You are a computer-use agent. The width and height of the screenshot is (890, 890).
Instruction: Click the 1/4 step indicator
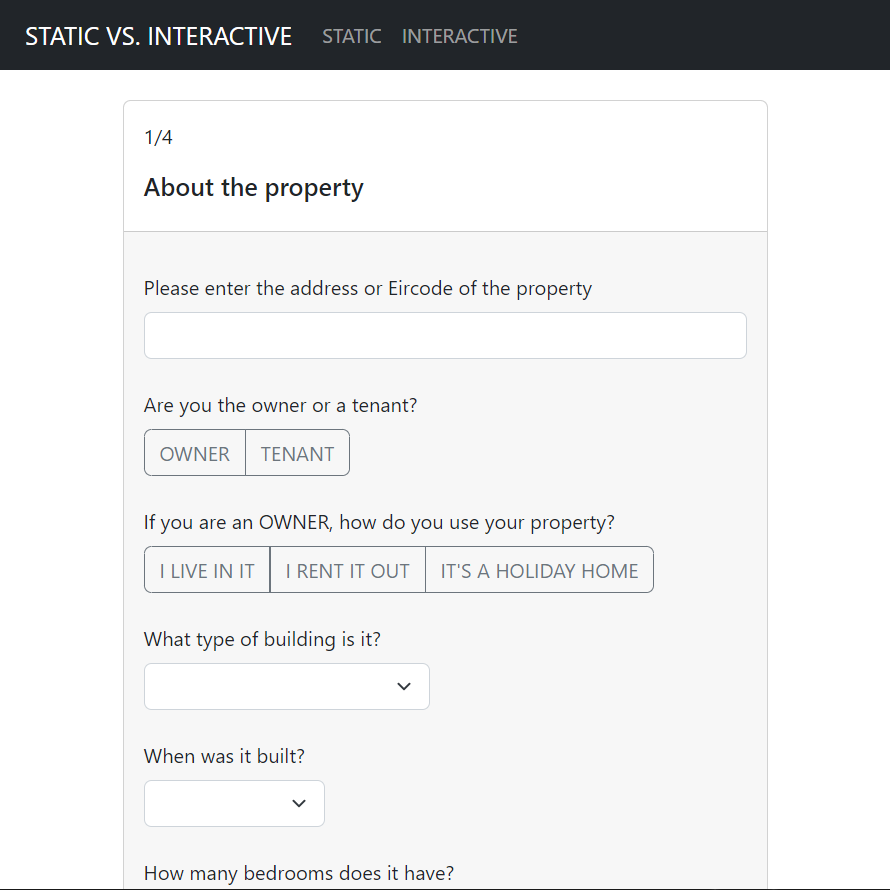point(158,138)
